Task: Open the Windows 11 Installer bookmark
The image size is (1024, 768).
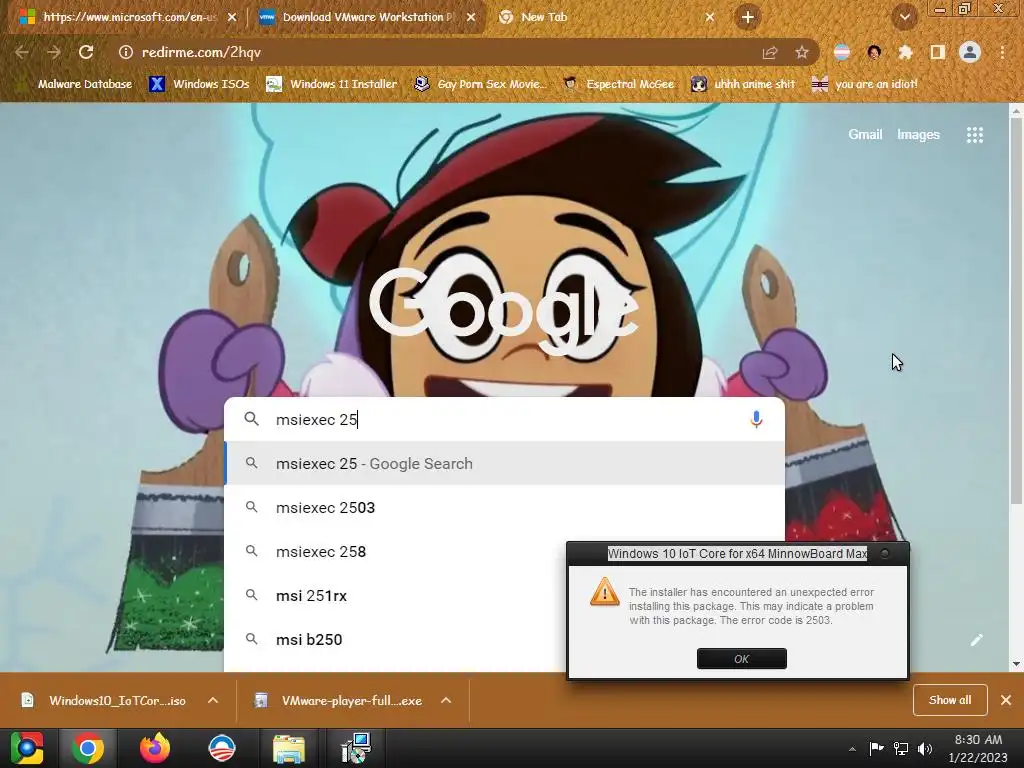Action: tap(332, 84)
